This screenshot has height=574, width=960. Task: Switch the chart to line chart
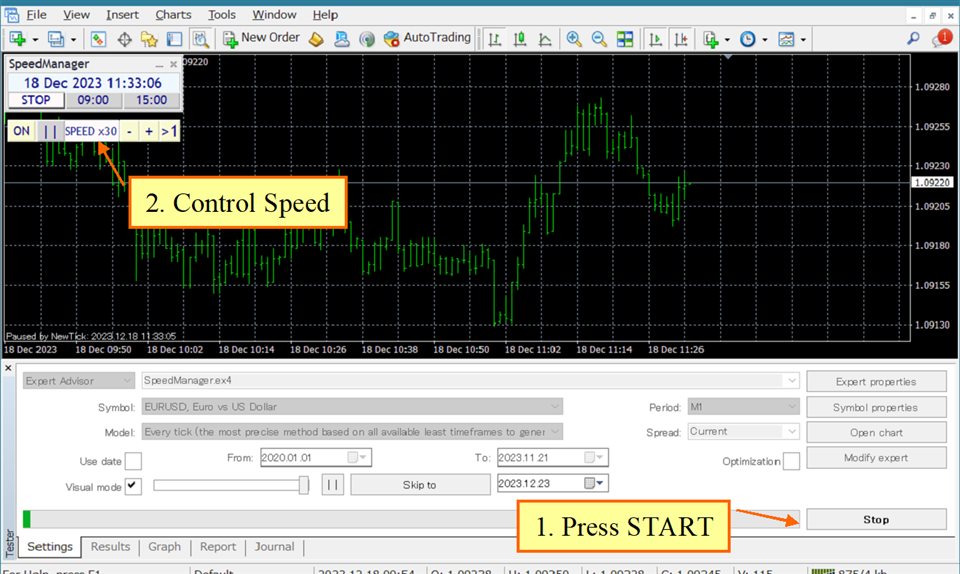point(545,39)
